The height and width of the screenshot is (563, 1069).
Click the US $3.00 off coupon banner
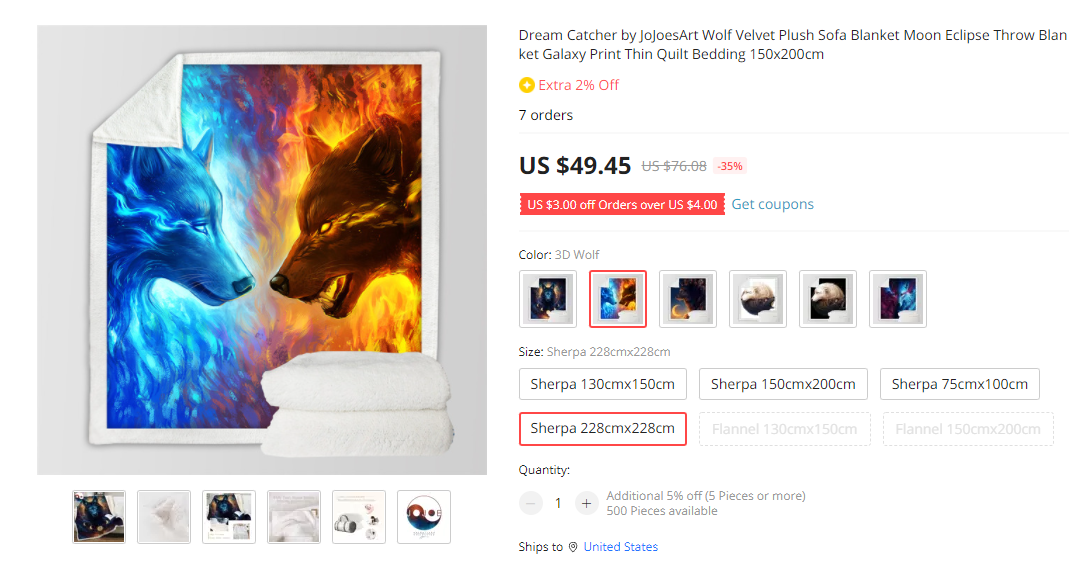point(622,204)
